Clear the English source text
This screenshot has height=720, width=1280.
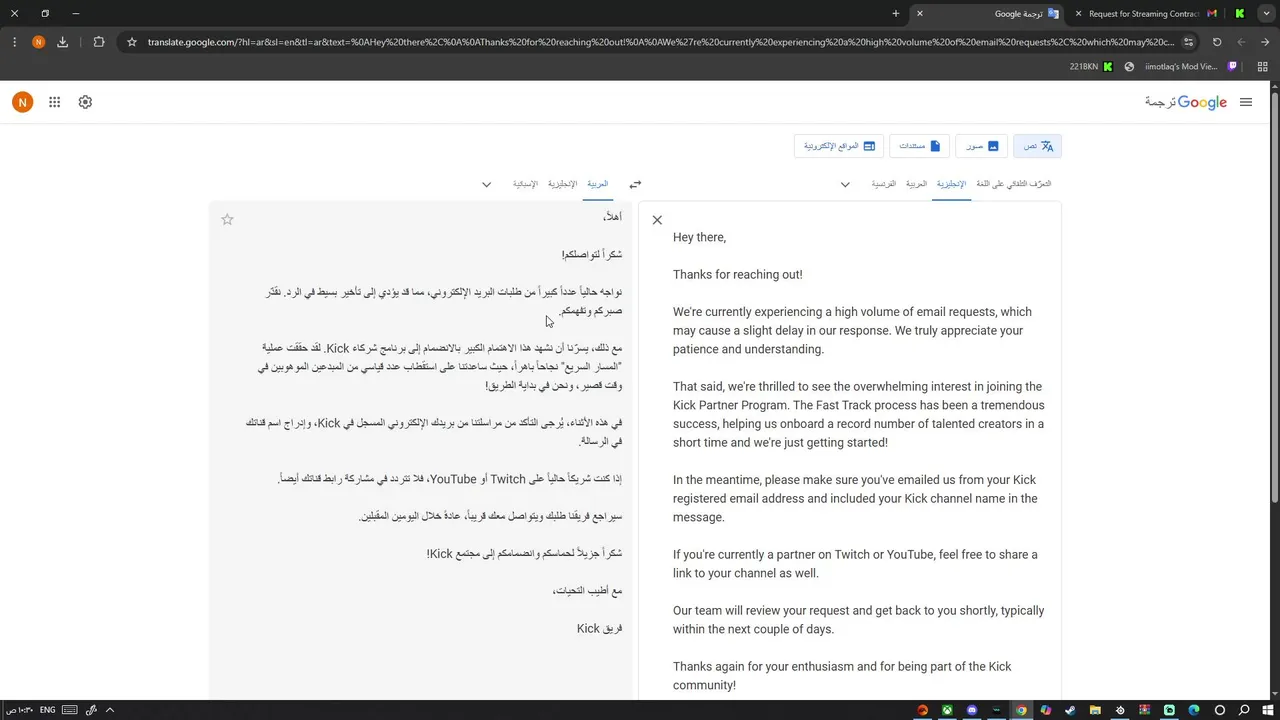click(x=657, y=220)
